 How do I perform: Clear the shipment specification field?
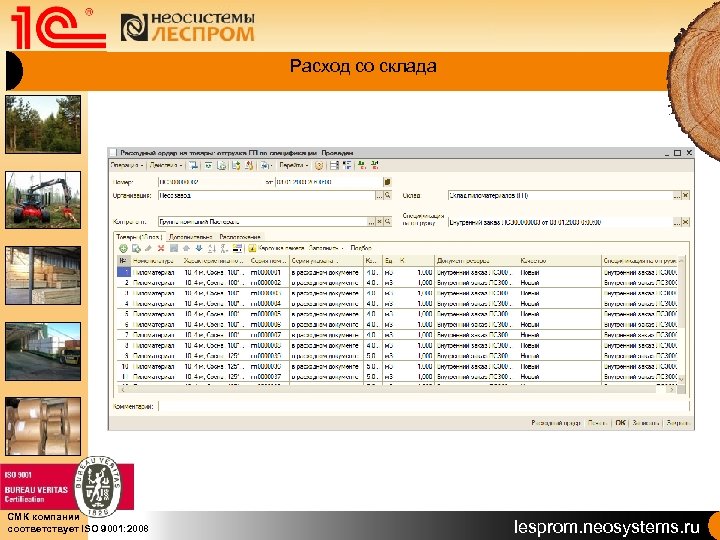(x=685, y=222)
